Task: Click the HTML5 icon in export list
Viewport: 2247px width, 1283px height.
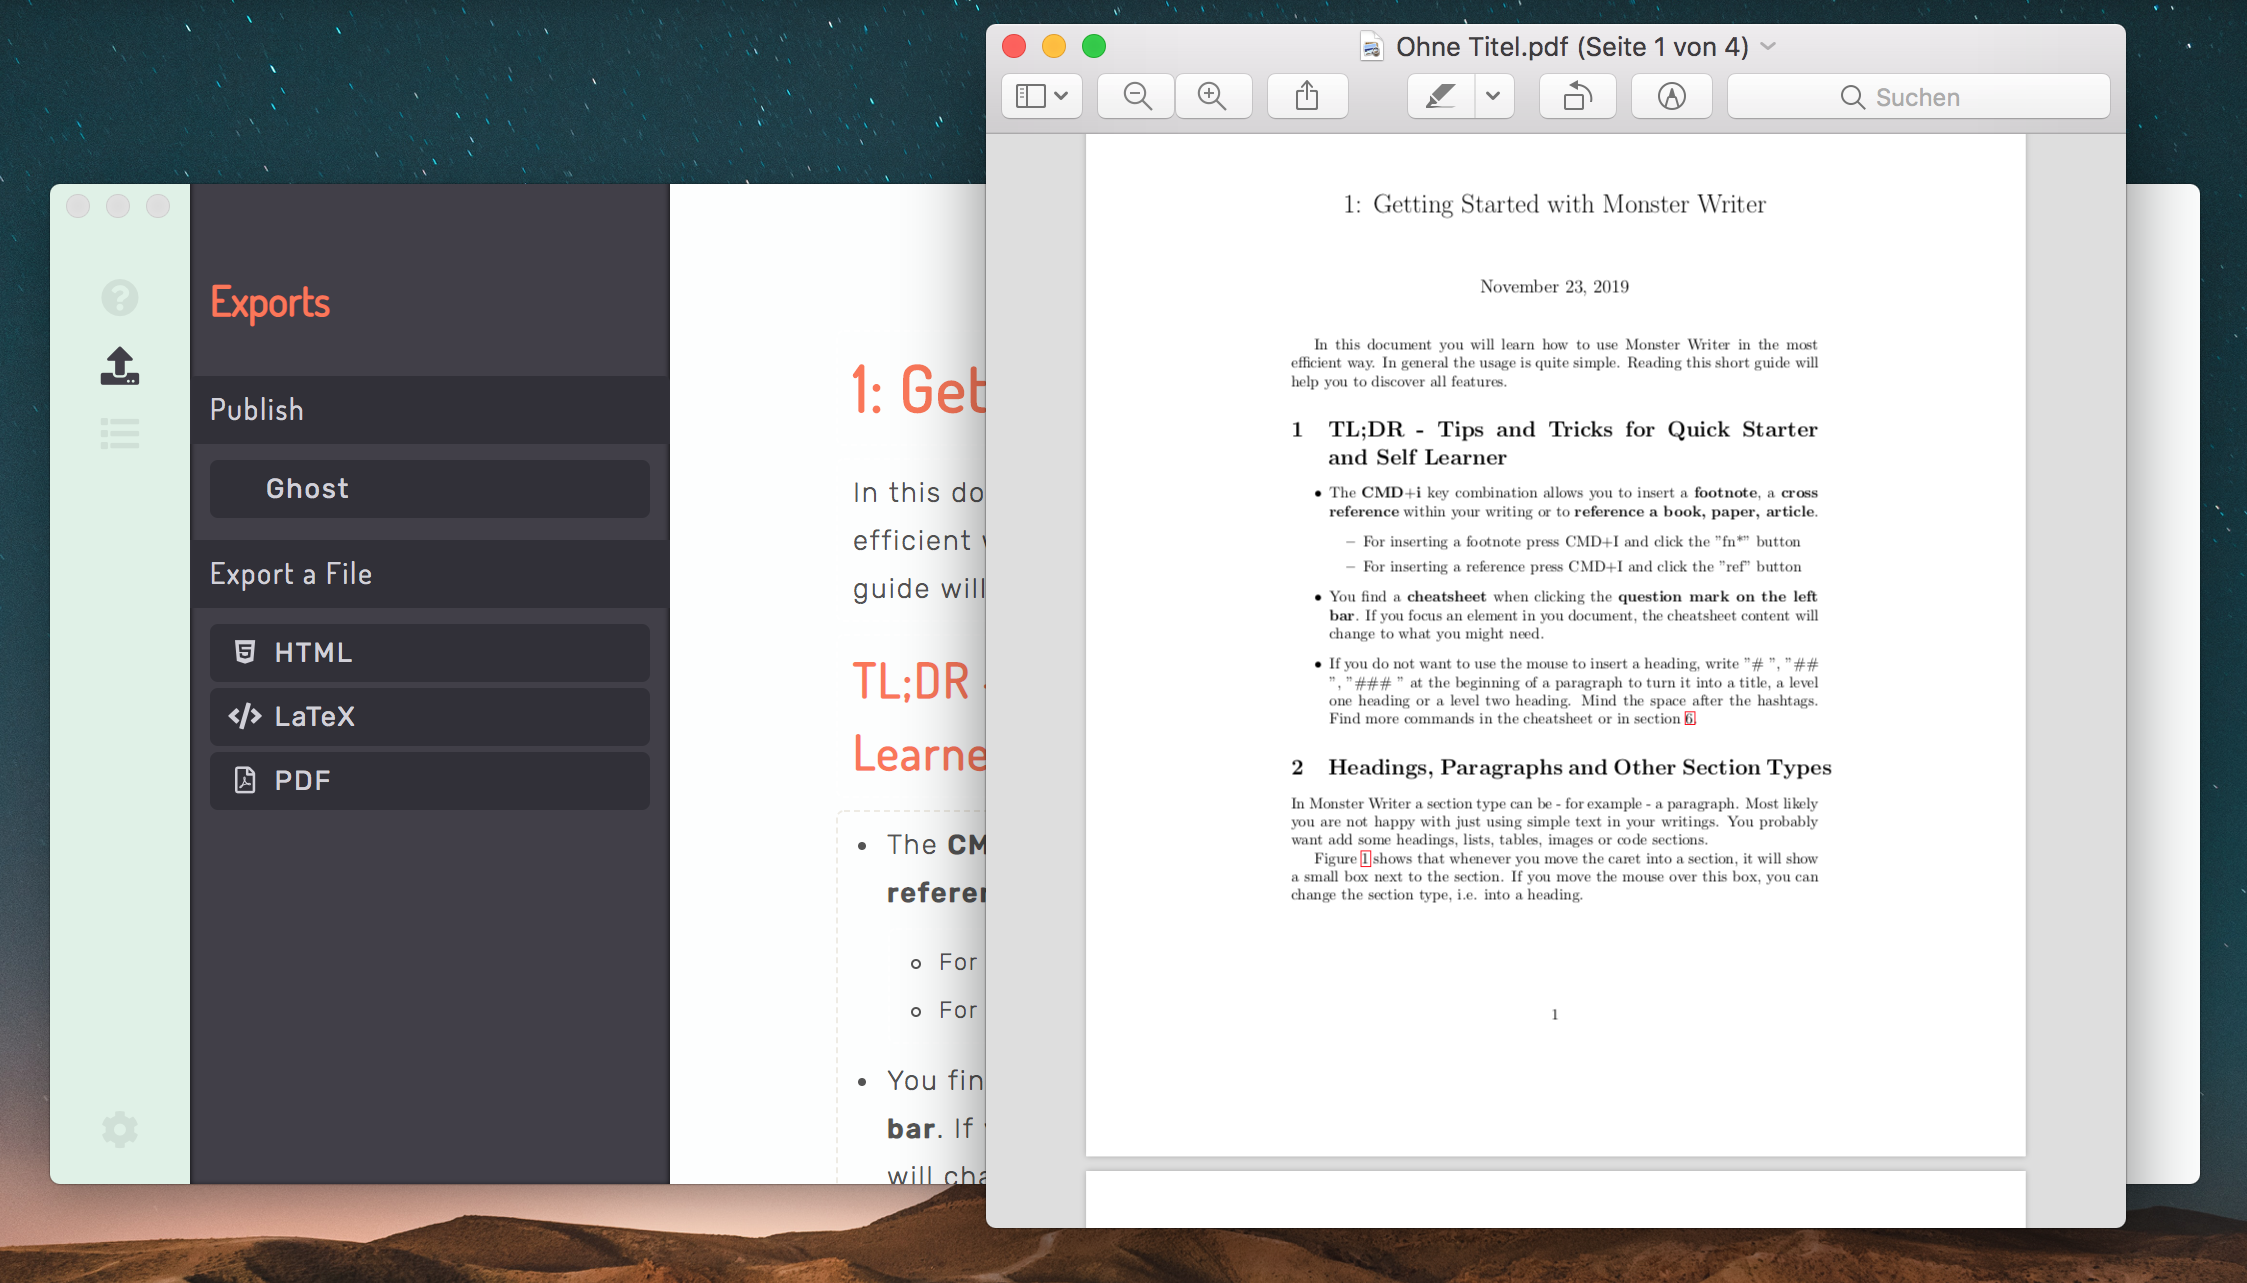Action: point(245,652)
